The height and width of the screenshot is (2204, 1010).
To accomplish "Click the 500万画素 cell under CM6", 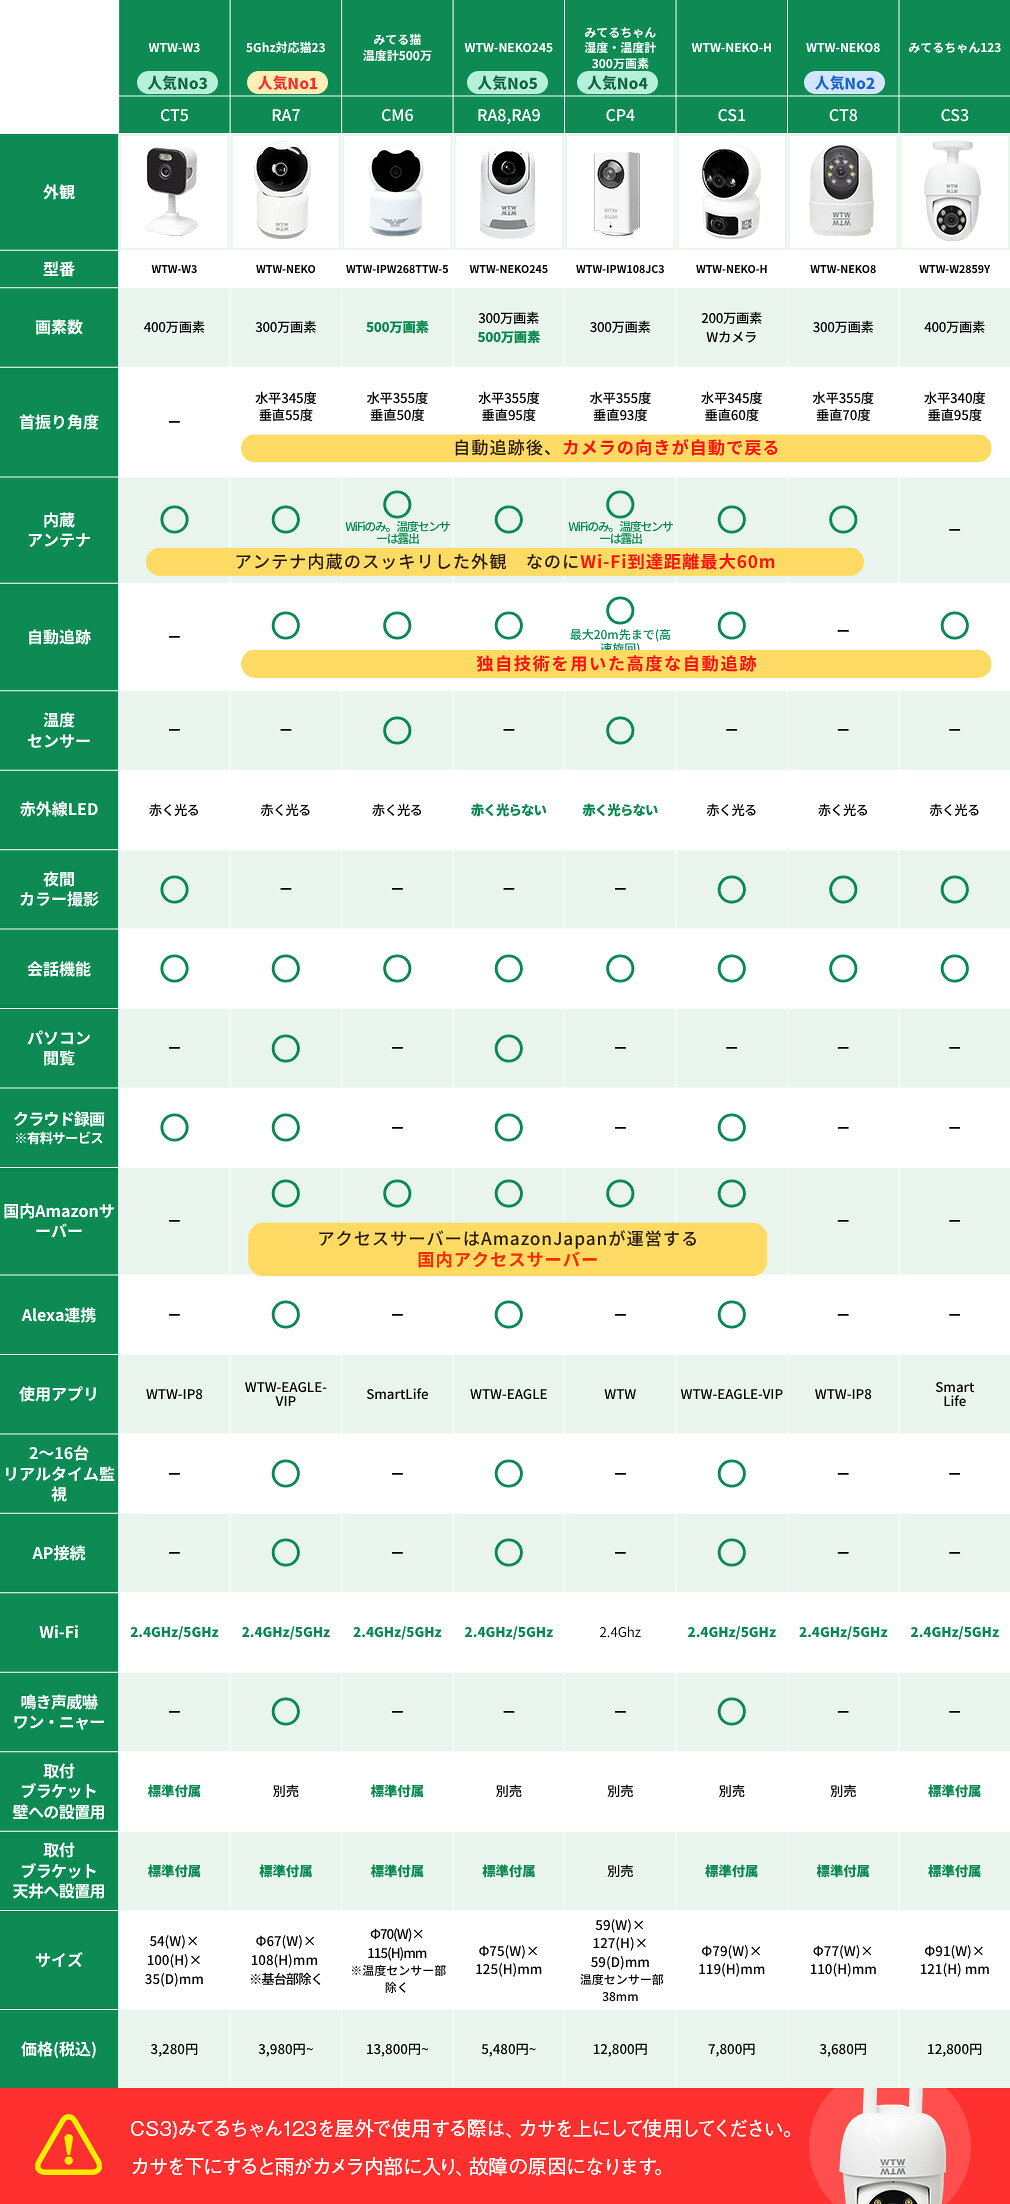I will 397,327.
